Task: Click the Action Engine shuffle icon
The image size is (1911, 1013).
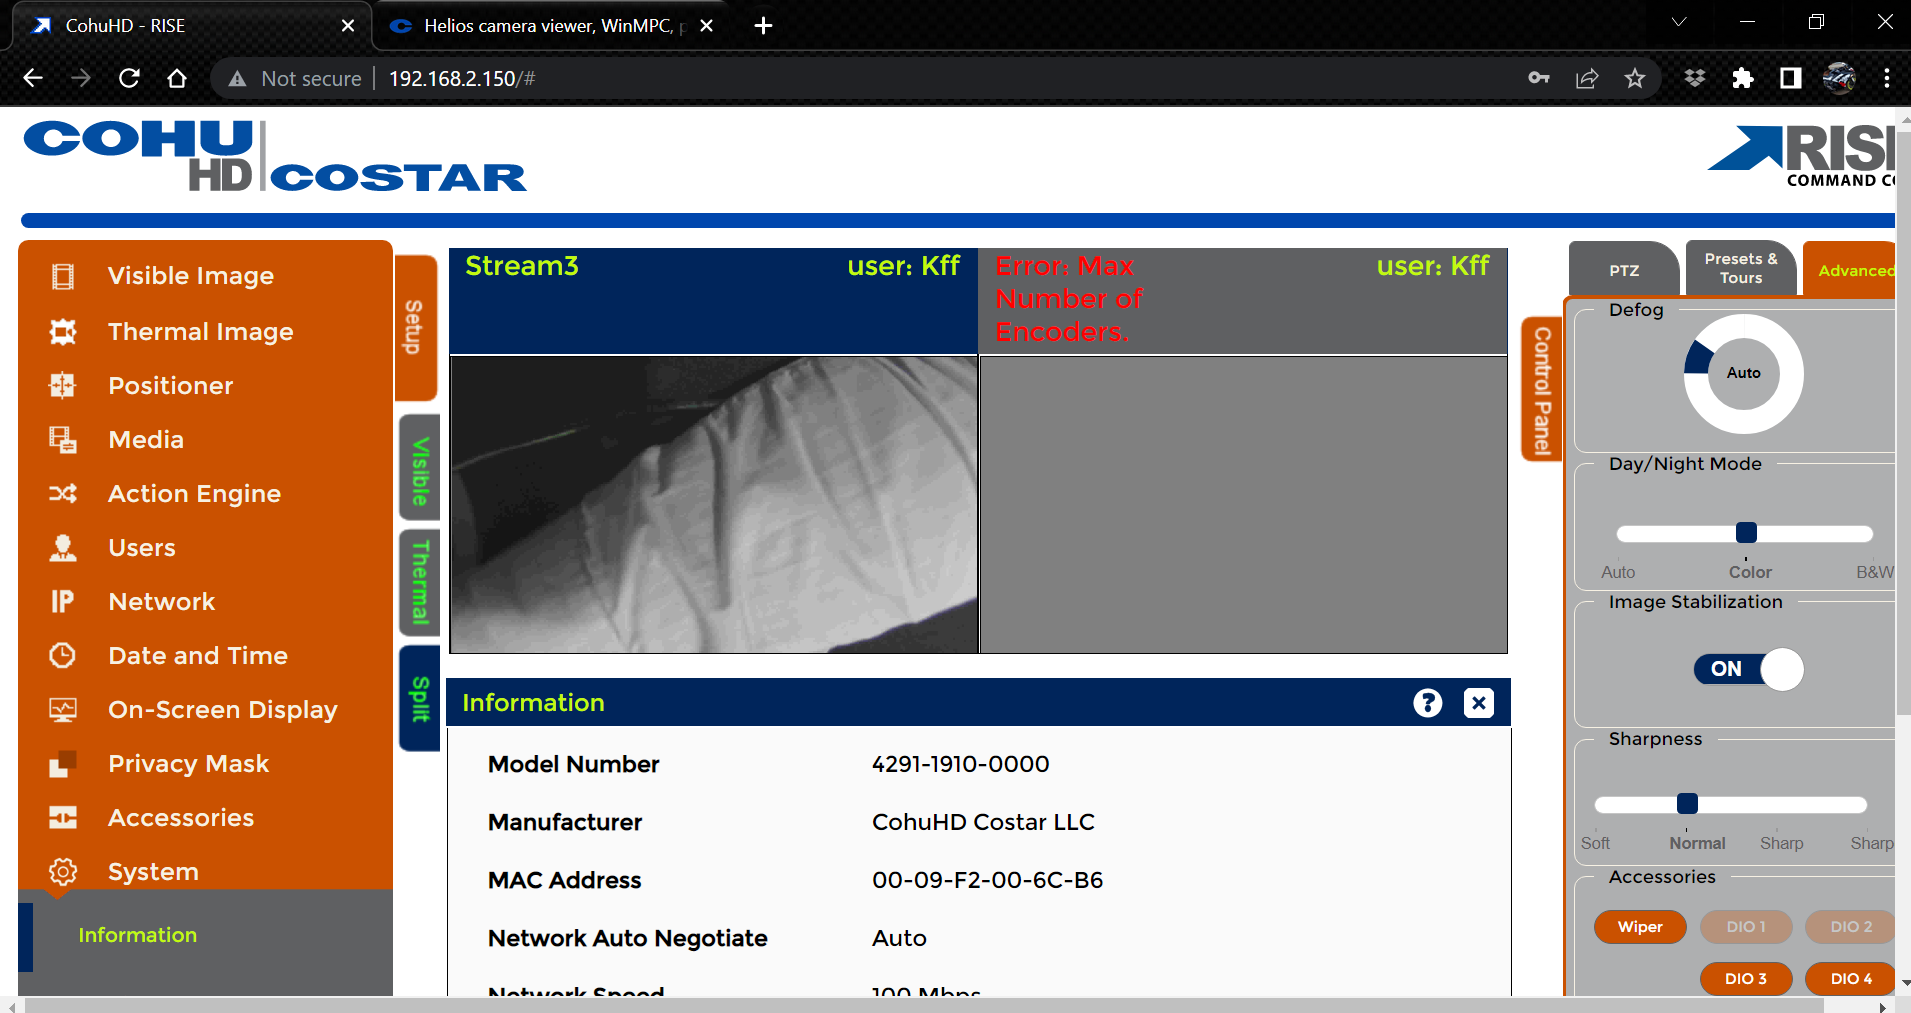Action: [x=63, y=494]
